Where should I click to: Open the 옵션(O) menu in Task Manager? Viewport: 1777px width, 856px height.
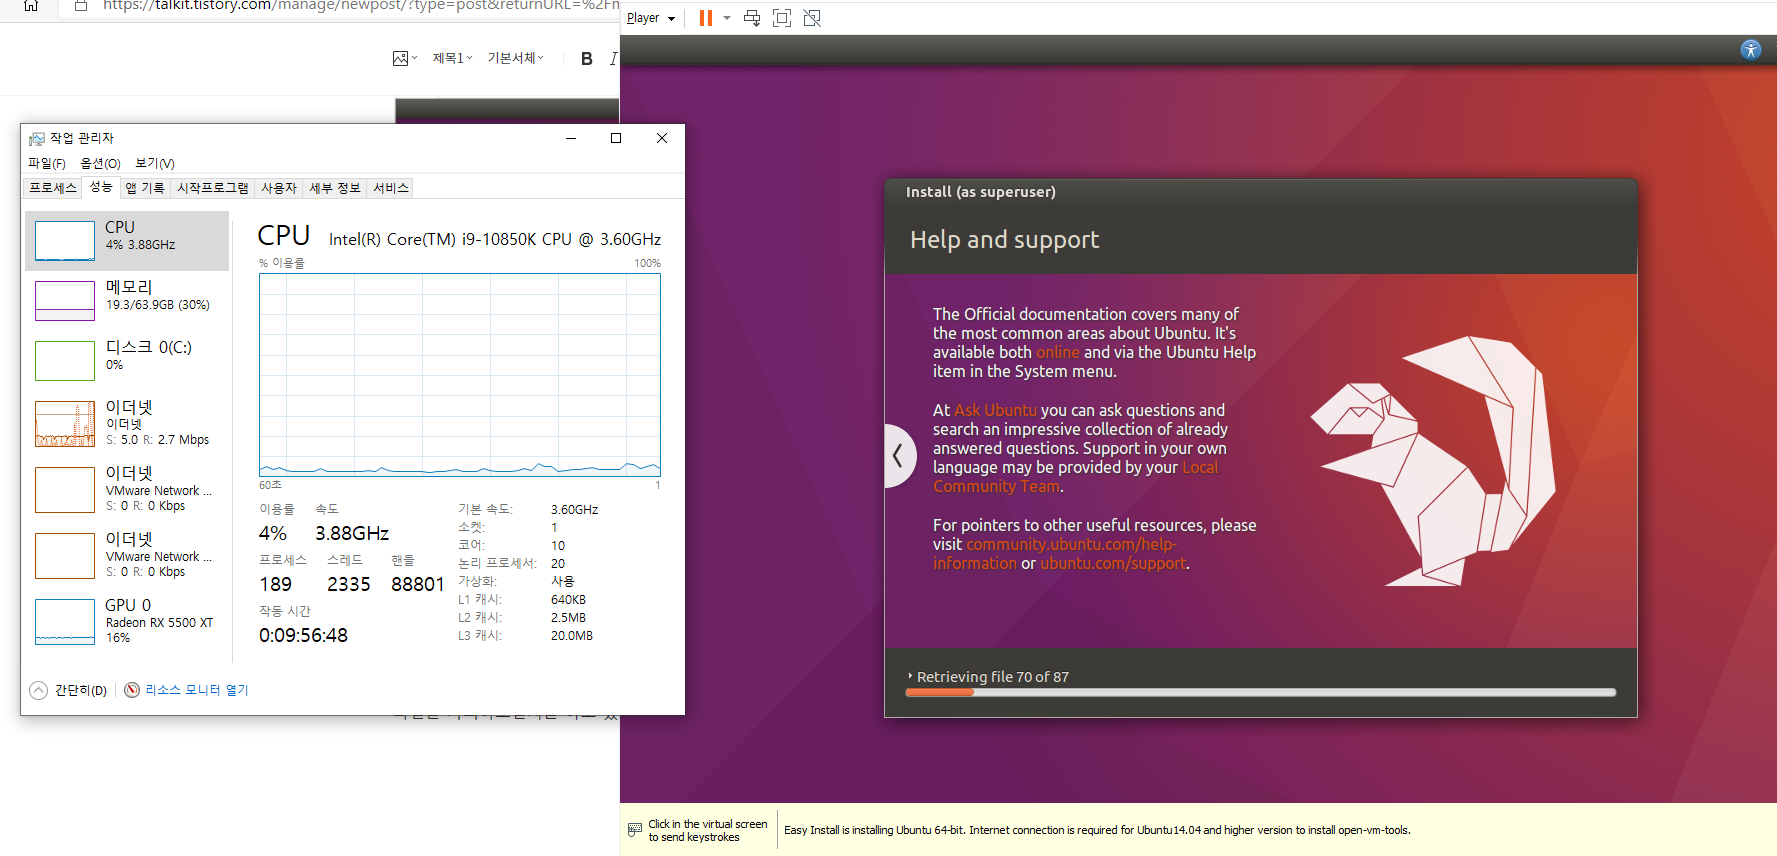pyautogui.click(x=100, y=163)
